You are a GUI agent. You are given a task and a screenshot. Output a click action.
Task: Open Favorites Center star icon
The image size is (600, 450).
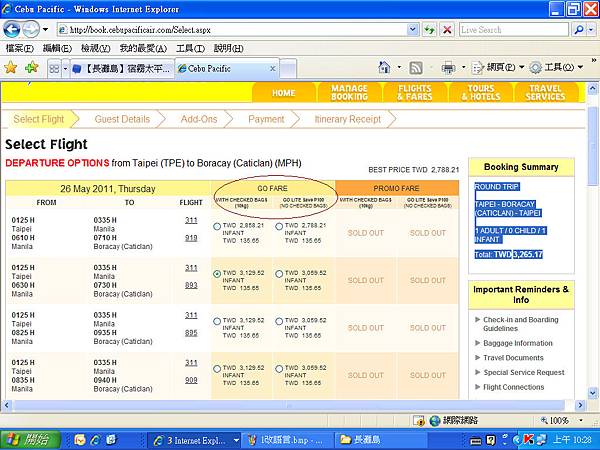pyautogui.click(x=10, y=68)
